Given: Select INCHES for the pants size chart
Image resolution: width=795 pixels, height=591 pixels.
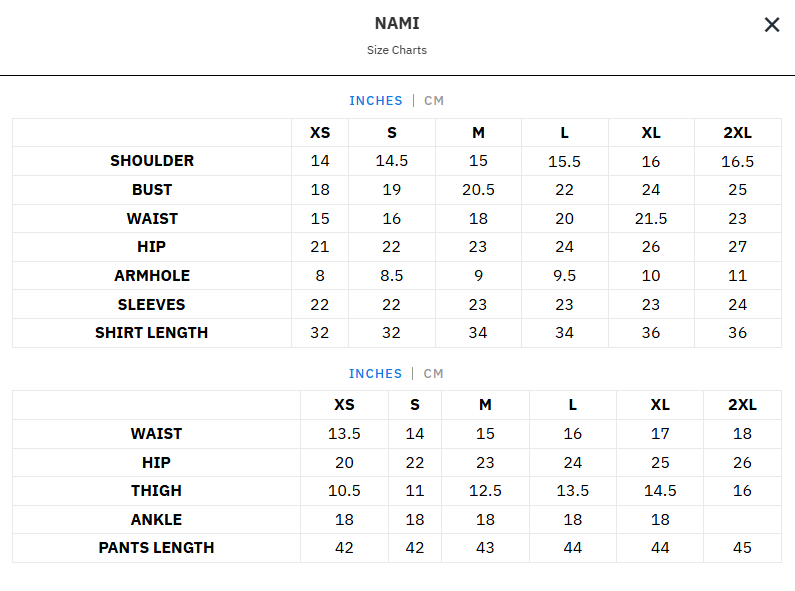Looking at the screenshot, I should tap(375, 374).
